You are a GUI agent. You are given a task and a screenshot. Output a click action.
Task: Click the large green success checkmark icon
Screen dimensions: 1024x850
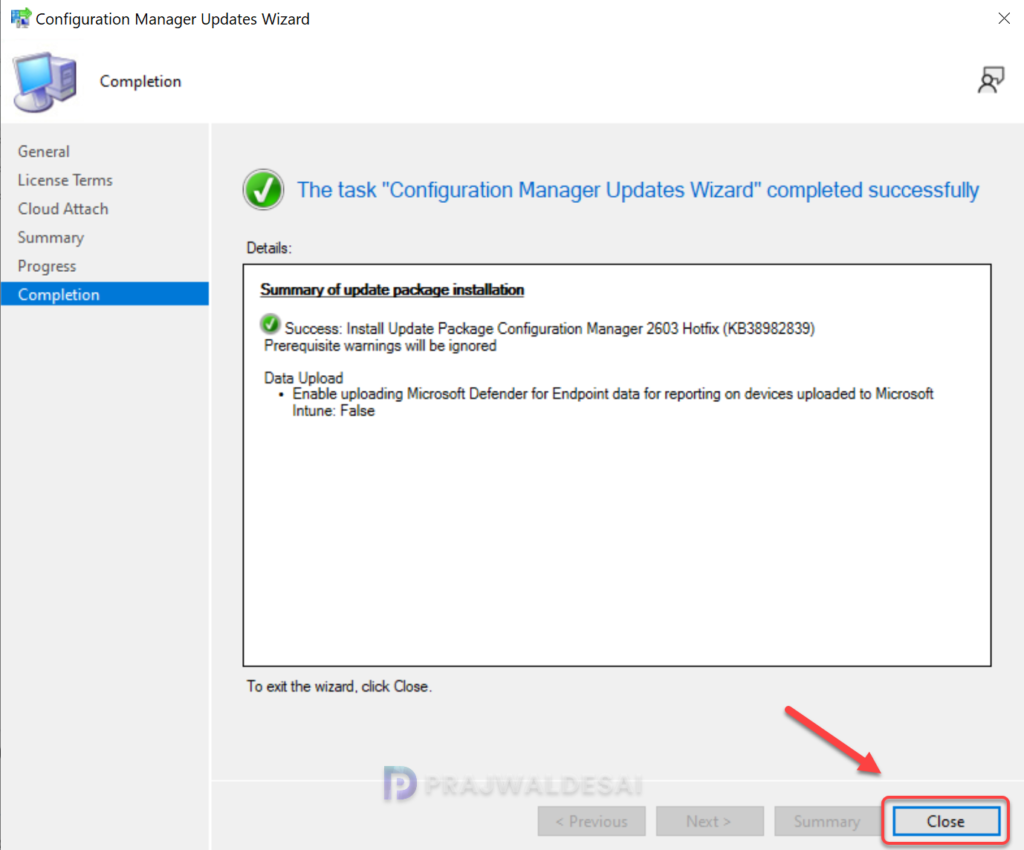pyautogui.click(x=263, y=190)
